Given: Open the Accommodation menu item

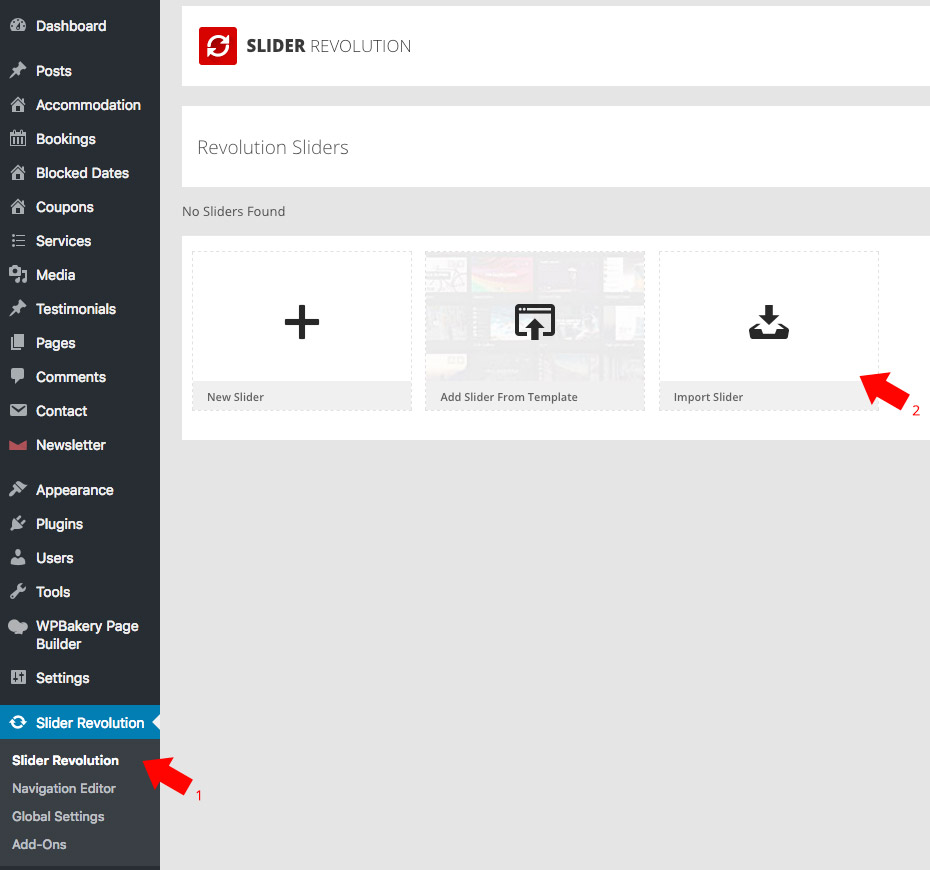Looking at the screenshot, I should click(88, 105).
